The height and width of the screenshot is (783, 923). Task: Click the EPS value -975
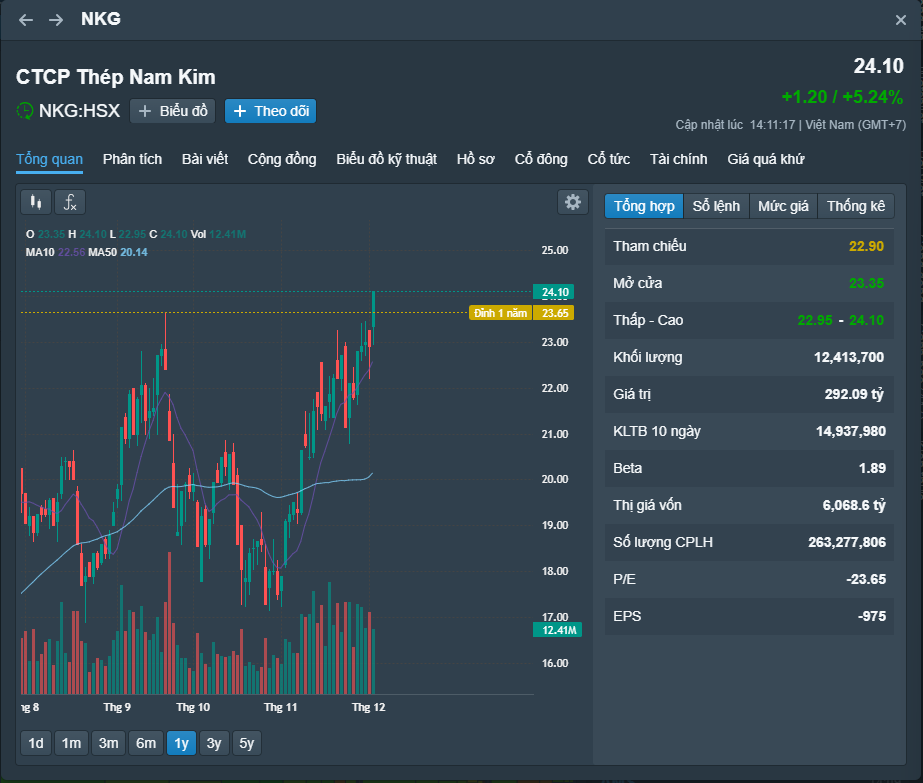point(872,616)
